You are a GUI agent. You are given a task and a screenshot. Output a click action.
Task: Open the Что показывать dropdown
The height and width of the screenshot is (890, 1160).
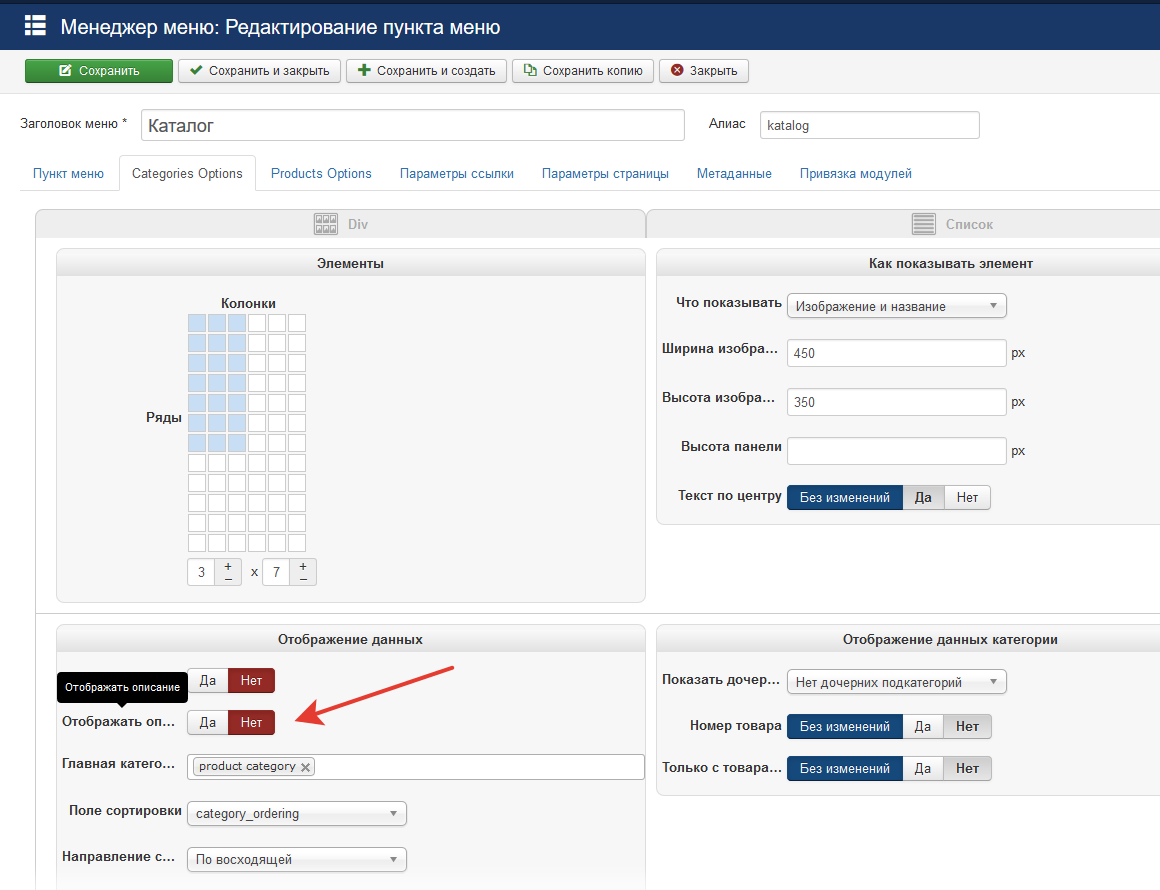(x=896, y=306)
